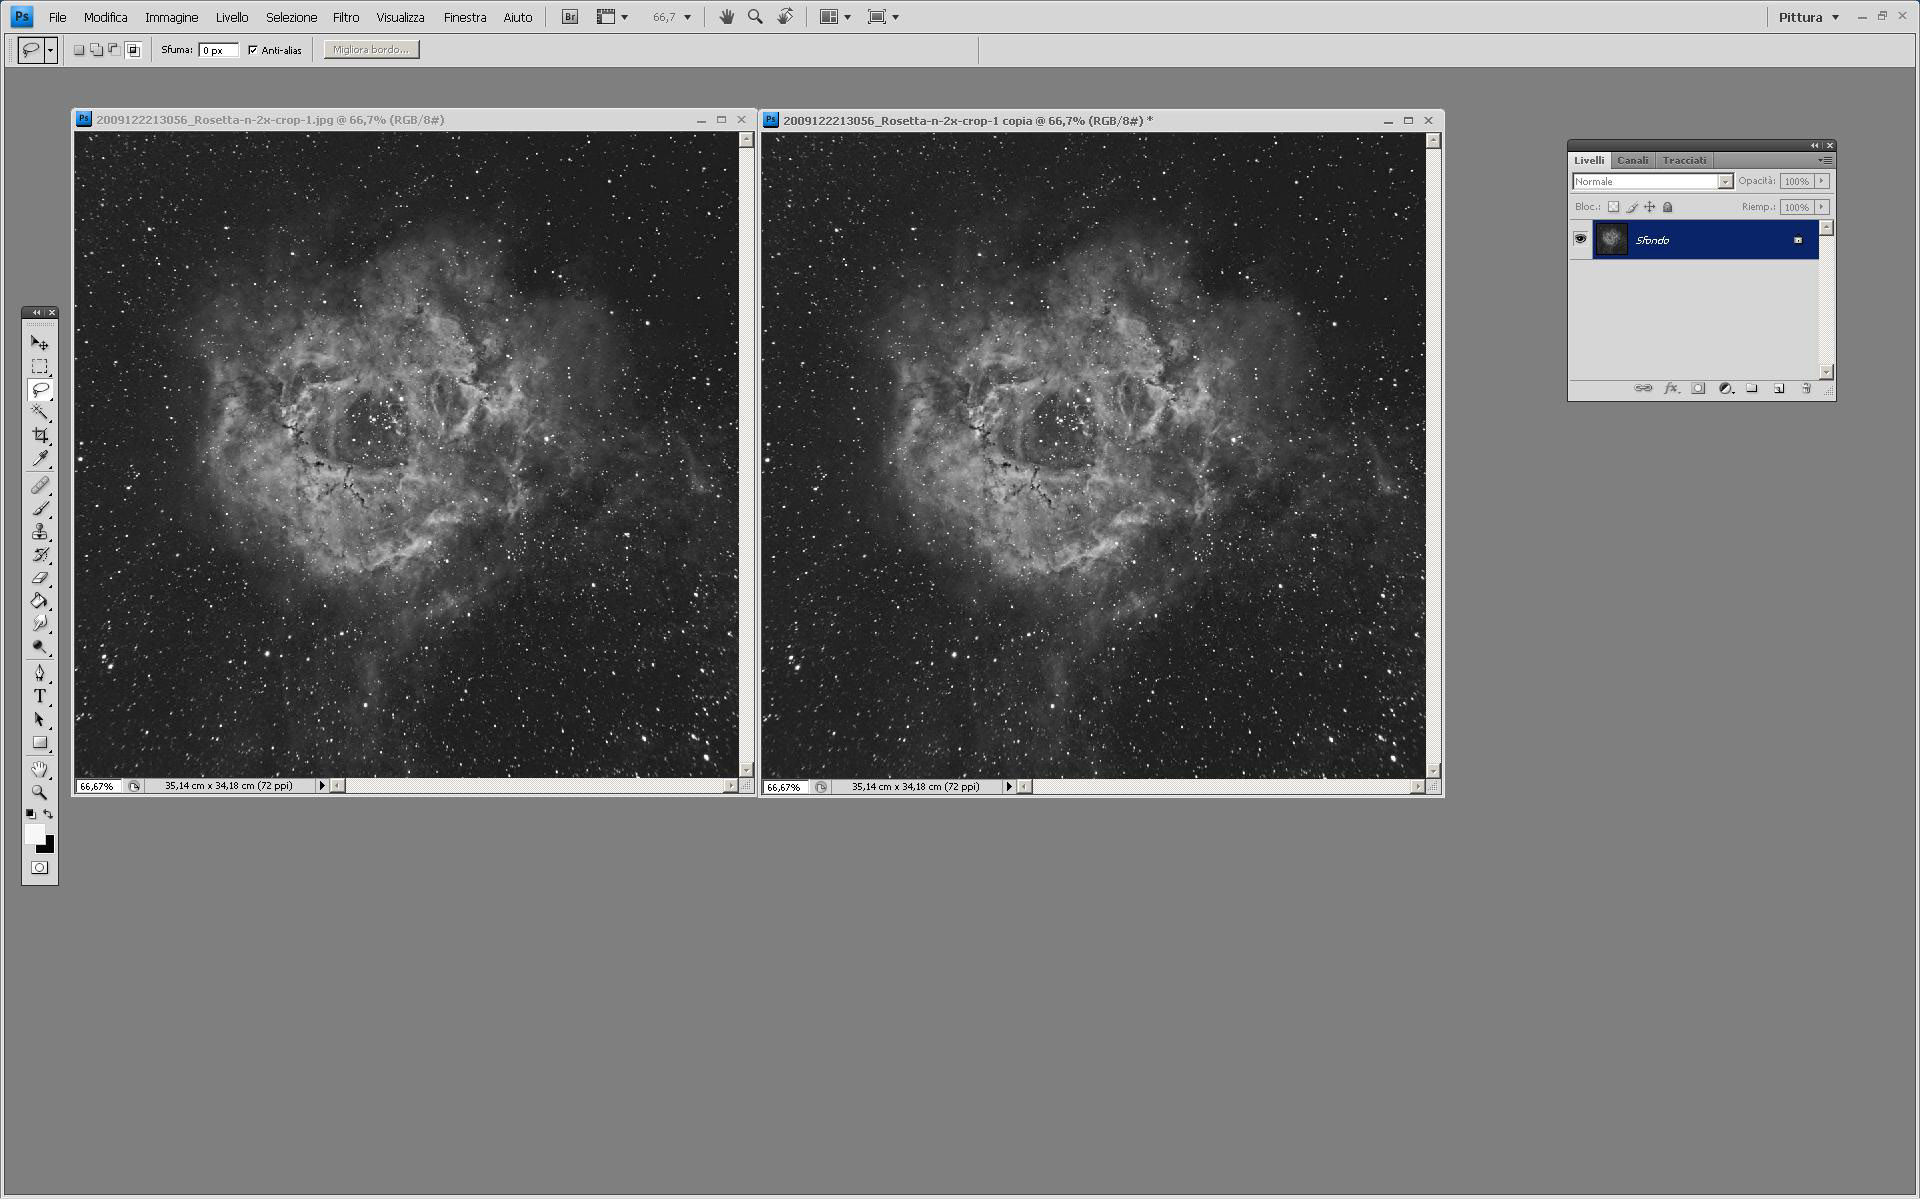Image resolution: width=1920 pixels, height=1200 pixels.
Task: Select the Dodge tool
Action: [x=40, y=647]
